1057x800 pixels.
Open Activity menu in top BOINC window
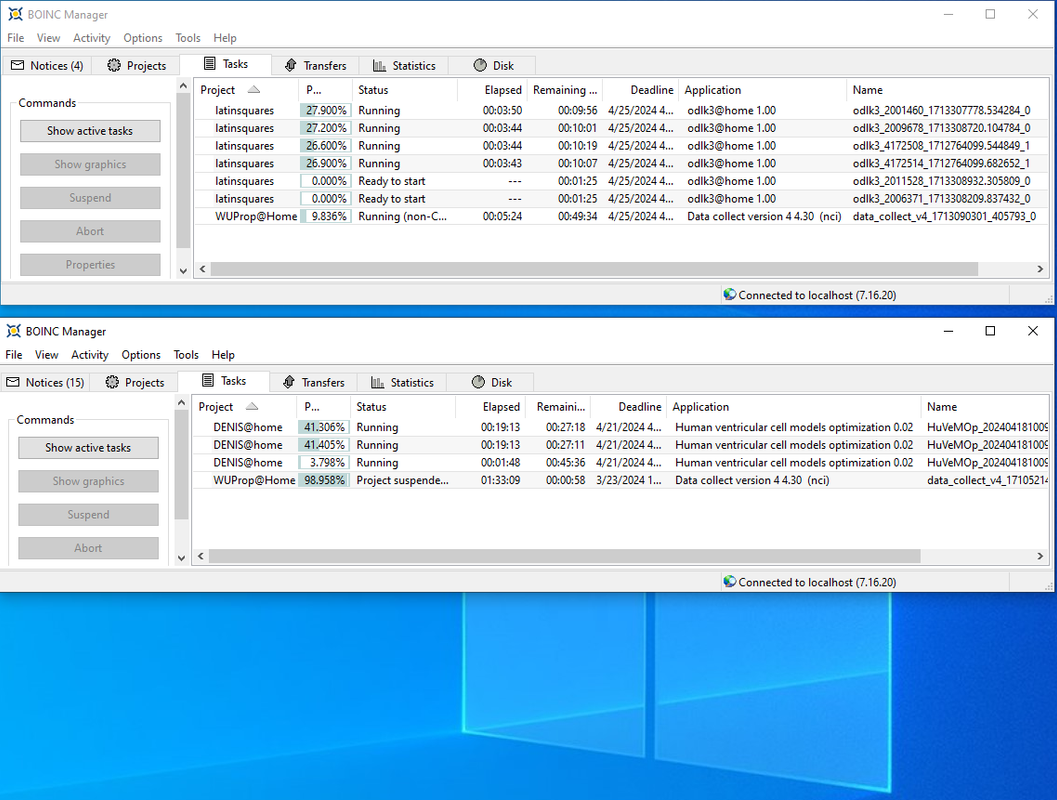coord(92,38)
